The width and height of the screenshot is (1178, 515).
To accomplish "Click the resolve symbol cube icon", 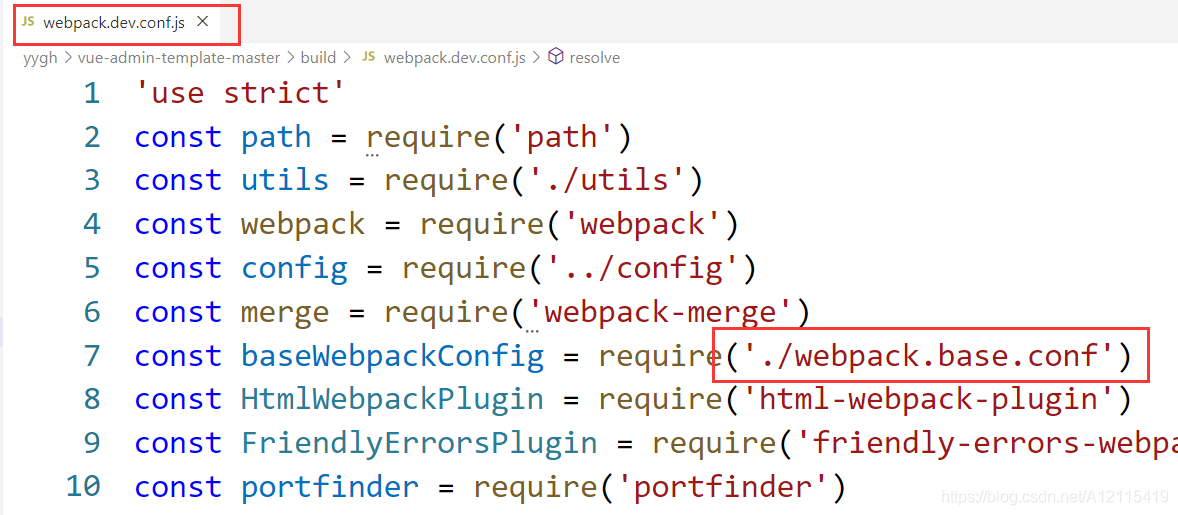I will click(x=556, y=57).
